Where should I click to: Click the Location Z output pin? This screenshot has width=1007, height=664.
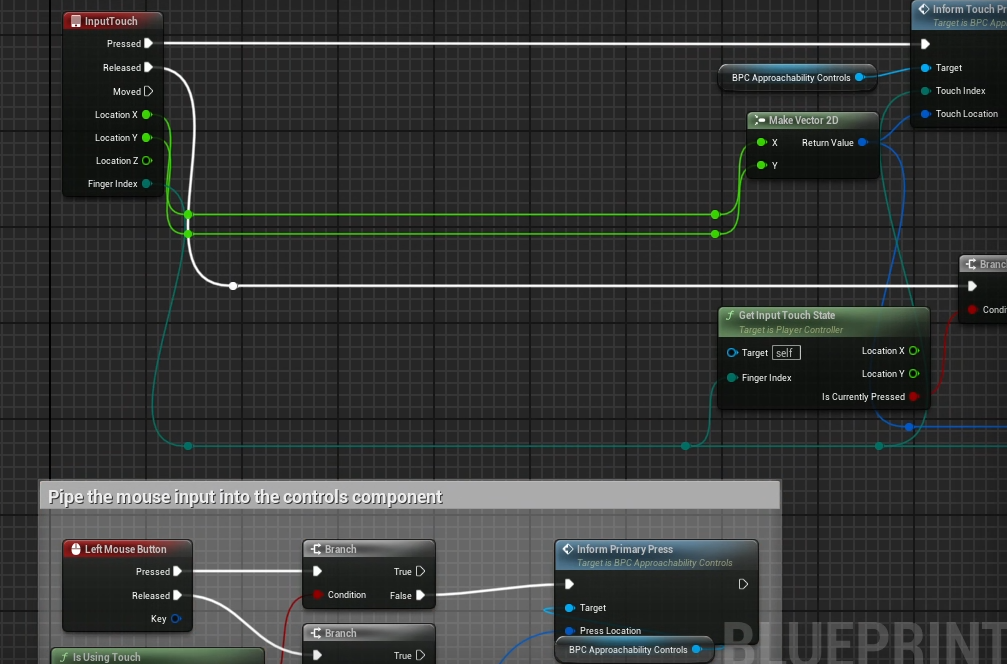147,160
